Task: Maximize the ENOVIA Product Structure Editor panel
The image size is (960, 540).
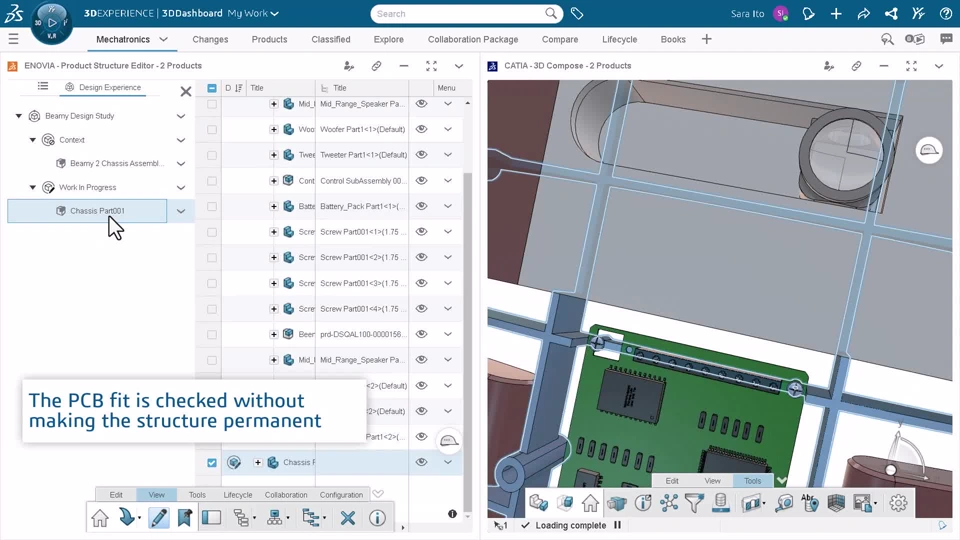Action: tap(432, 66)
